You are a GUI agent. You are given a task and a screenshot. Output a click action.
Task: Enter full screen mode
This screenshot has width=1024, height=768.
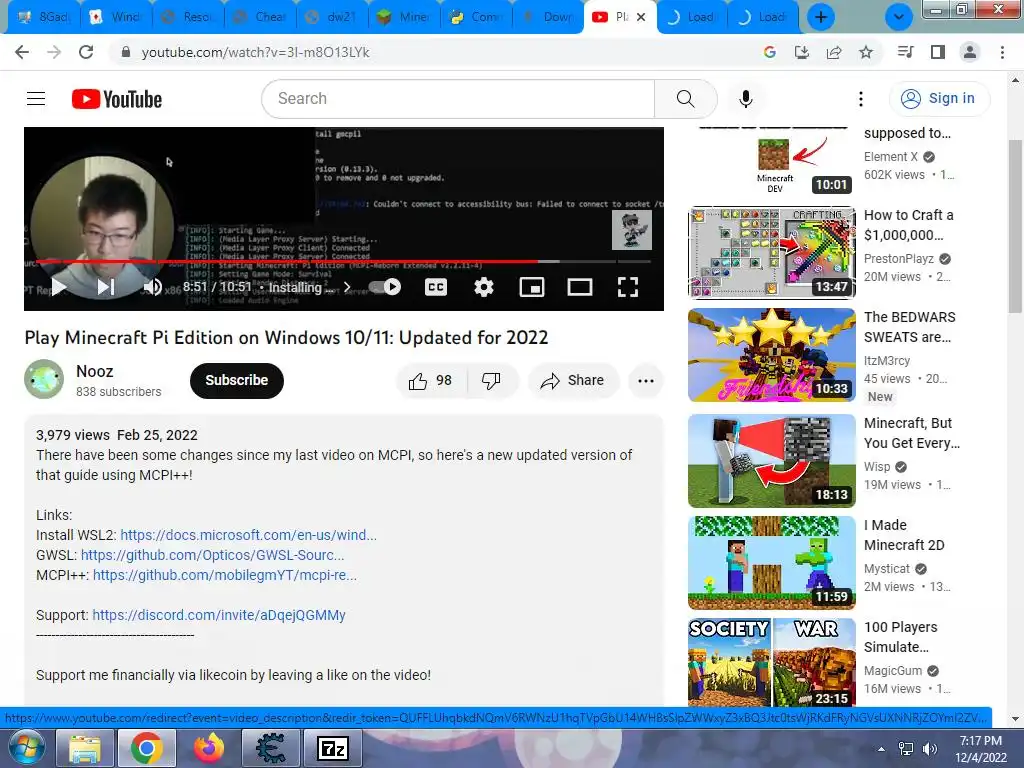(x=628, y=287)
